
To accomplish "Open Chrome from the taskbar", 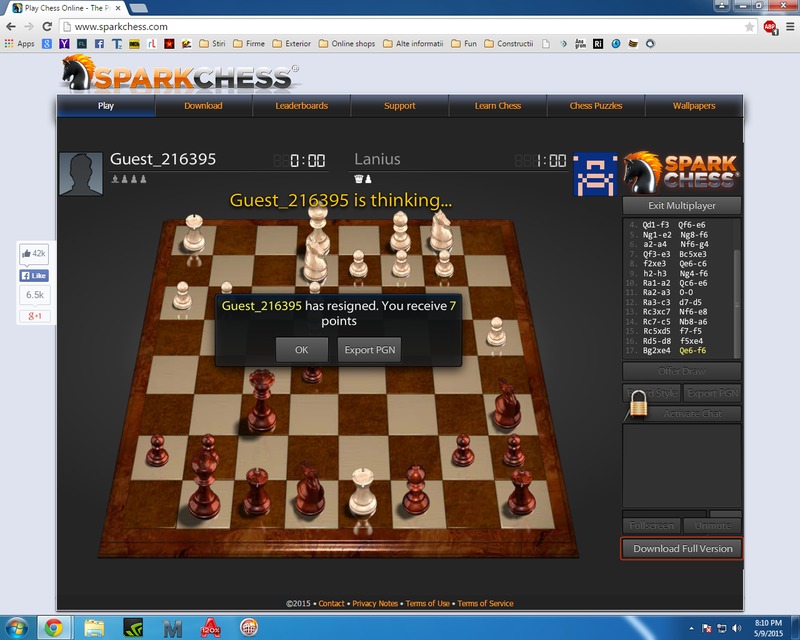I will 53,627.
